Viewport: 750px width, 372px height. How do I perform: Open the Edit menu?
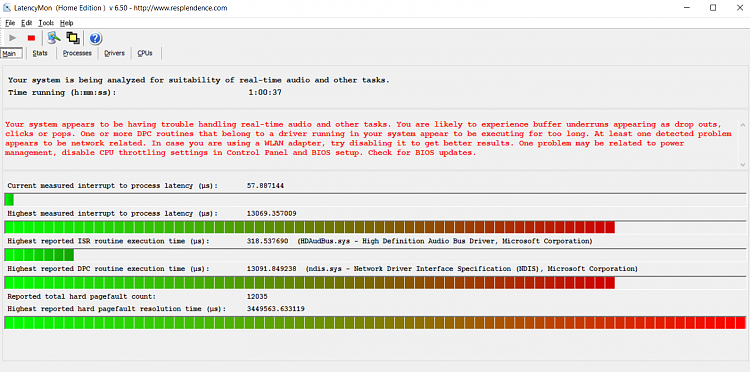(x=26, y=23)
